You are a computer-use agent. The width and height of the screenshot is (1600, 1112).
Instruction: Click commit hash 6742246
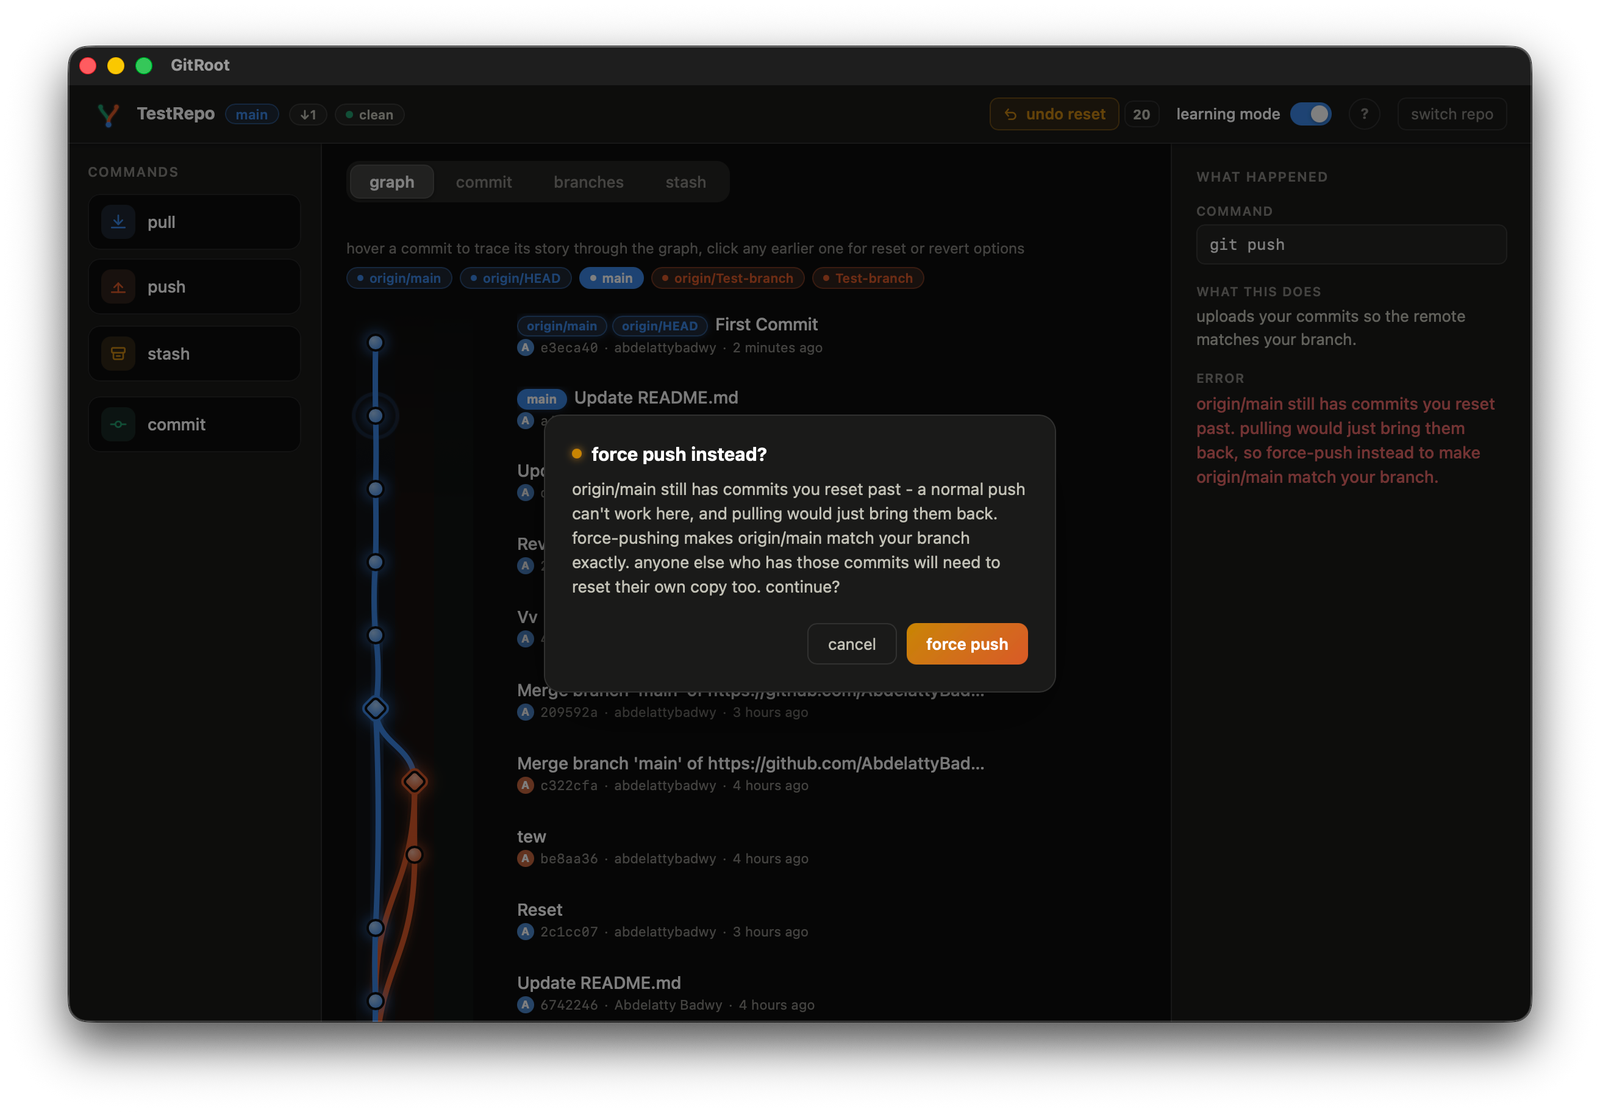tap(569, 1005)
